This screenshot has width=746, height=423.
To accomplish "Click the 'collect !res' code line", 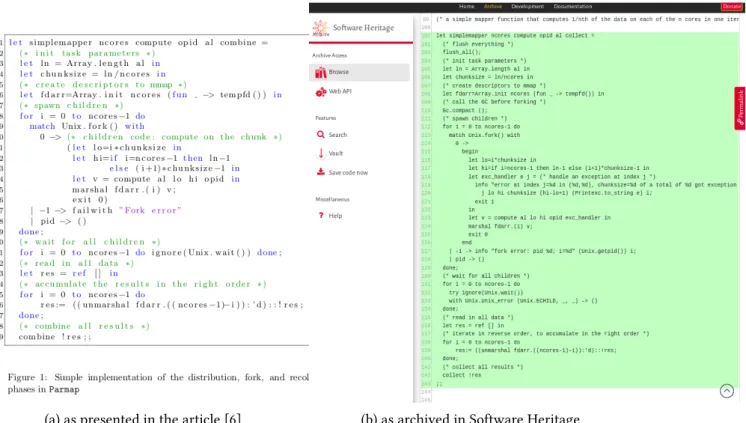I will (461, 375).
